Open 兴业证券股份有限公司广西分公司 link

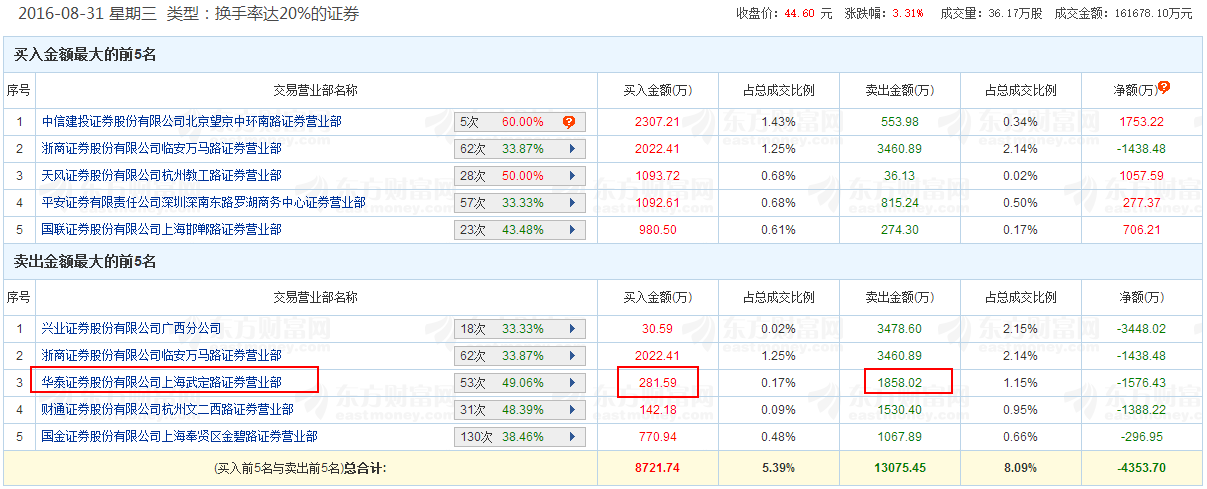point(132,328)
